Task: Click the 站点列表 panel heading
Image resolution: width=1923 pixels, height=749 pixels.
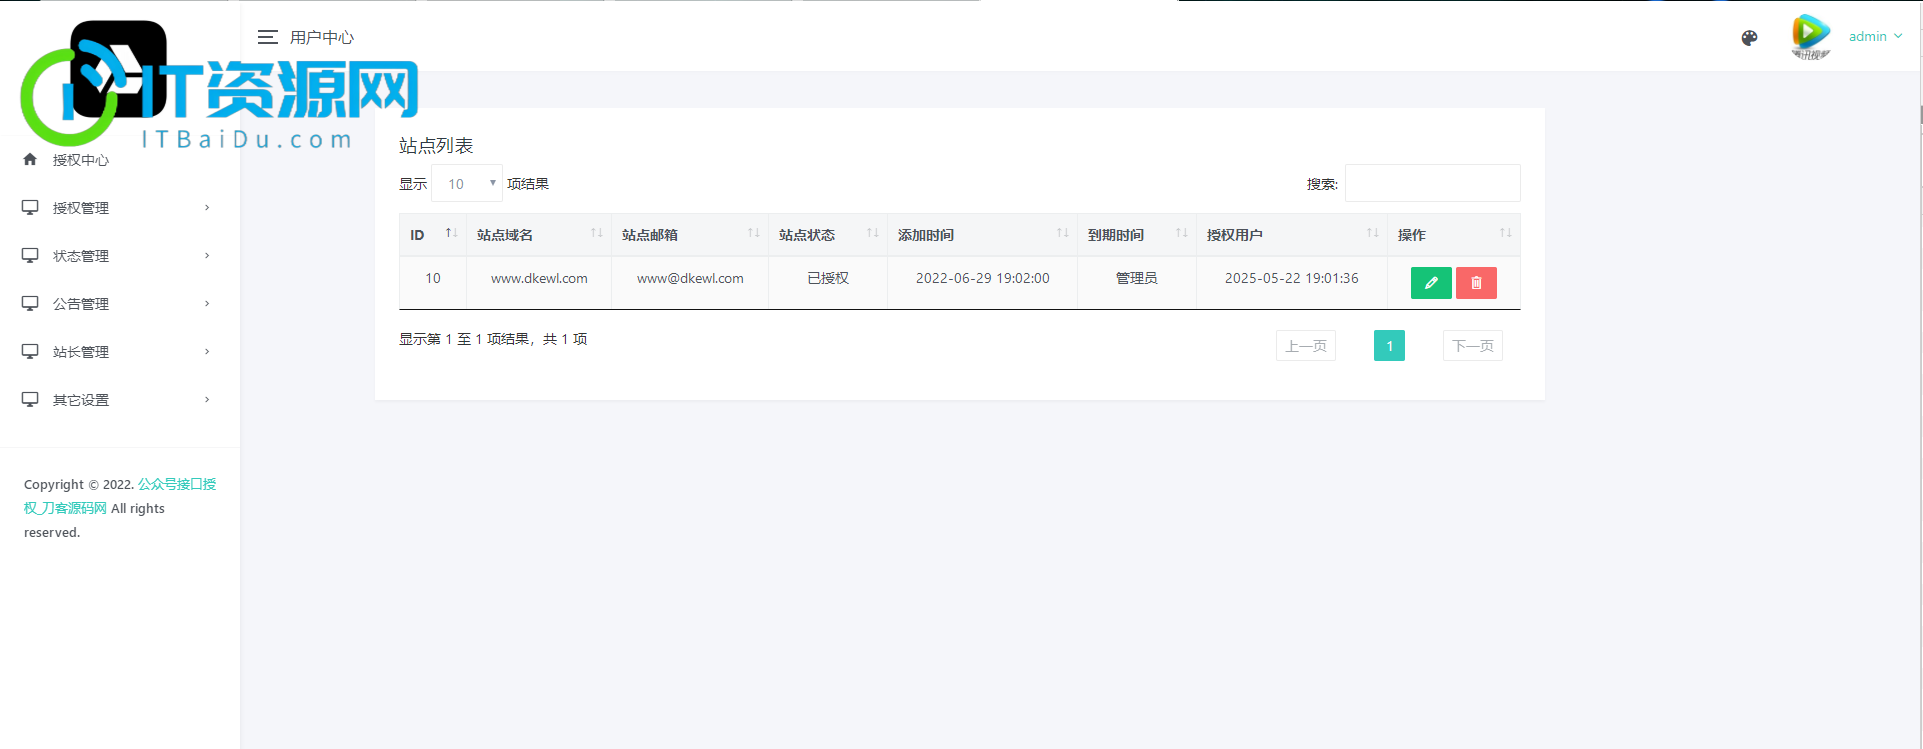Action: click(436, 146)
